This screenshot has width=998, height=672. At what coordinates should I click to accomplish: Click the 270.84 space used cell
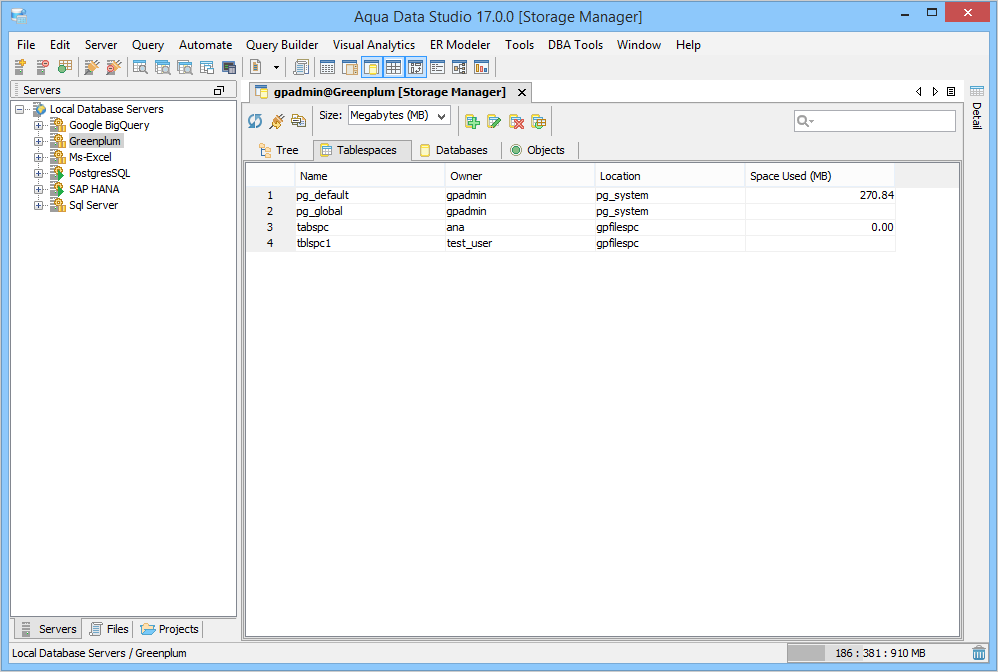coord(820,195)
